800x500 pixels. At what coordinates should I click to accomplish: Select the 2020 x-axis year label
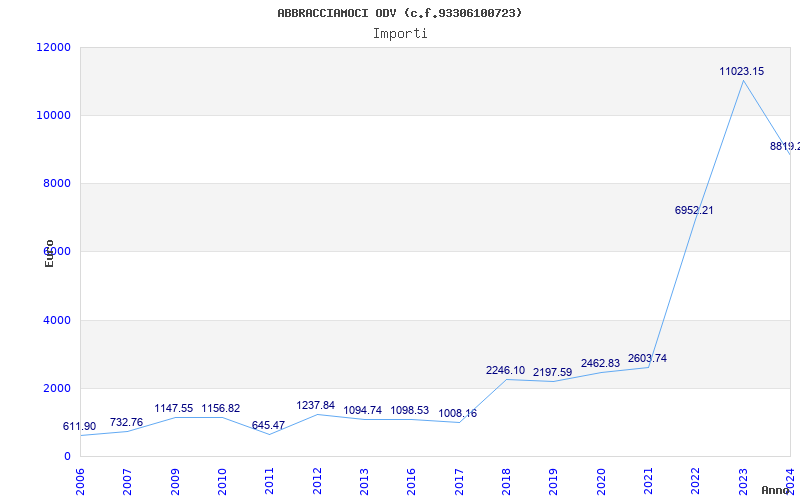[601, 481]
